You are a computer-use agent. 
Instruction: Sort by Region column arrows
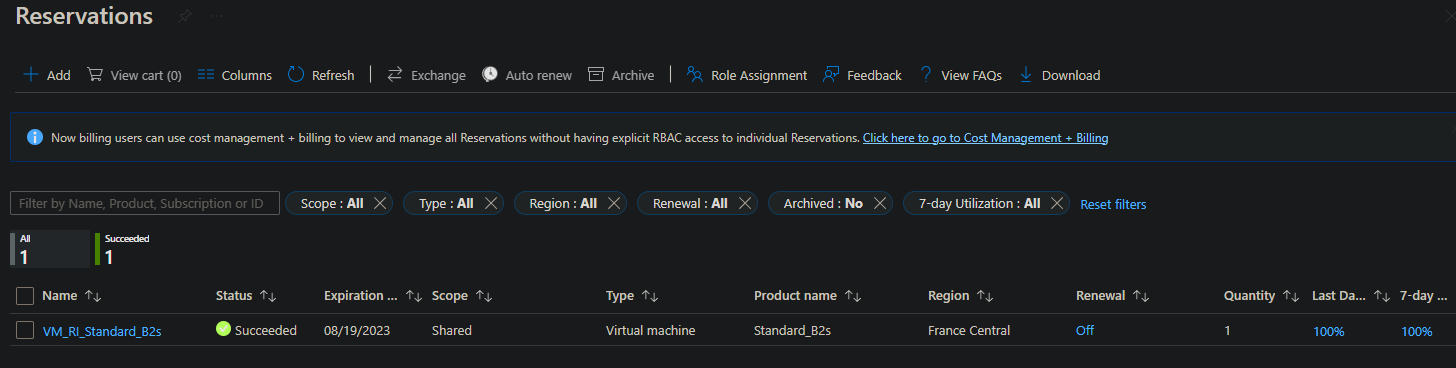tap(985, 296)
